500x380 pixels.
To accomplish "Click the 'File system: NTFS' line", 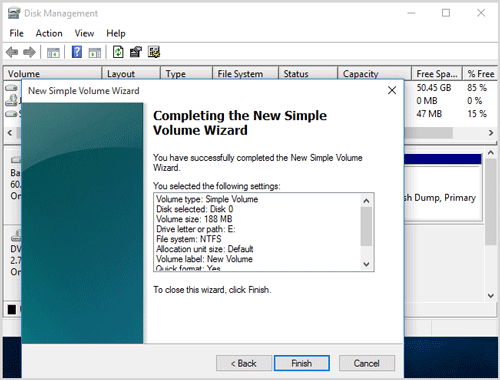I will (x=189, y=239).
